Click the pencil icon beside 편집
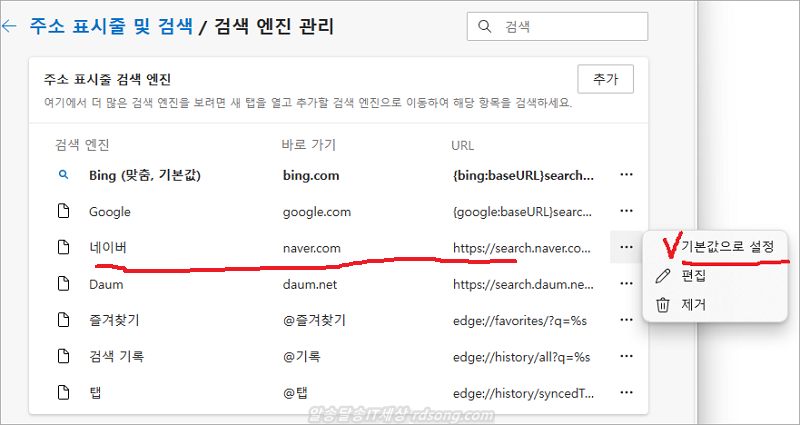This screenshot has width=800, height=425. click(662, 275)
